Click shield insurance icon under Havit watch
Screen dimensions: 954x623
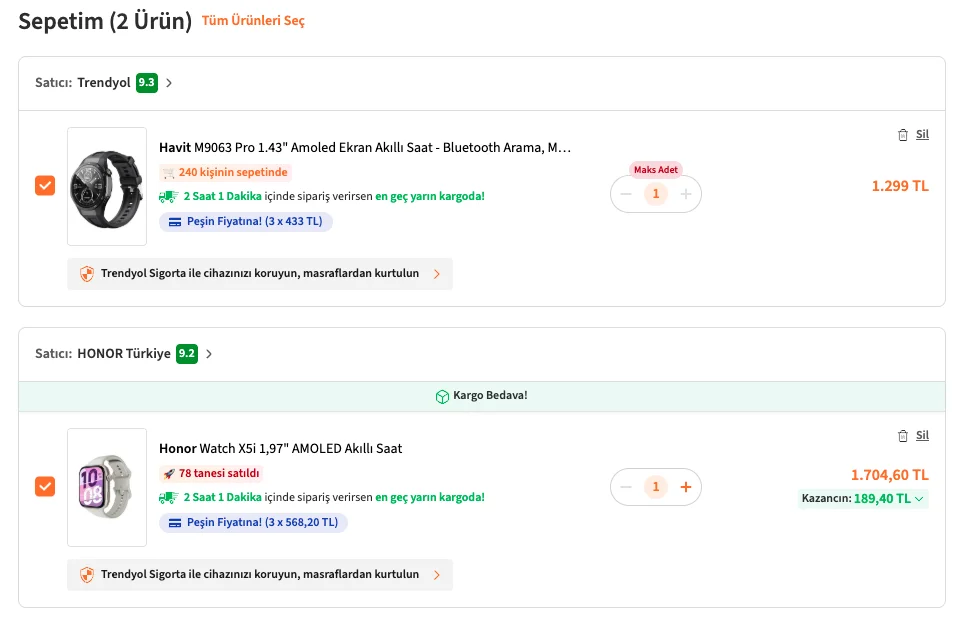[x=87, y=274]
